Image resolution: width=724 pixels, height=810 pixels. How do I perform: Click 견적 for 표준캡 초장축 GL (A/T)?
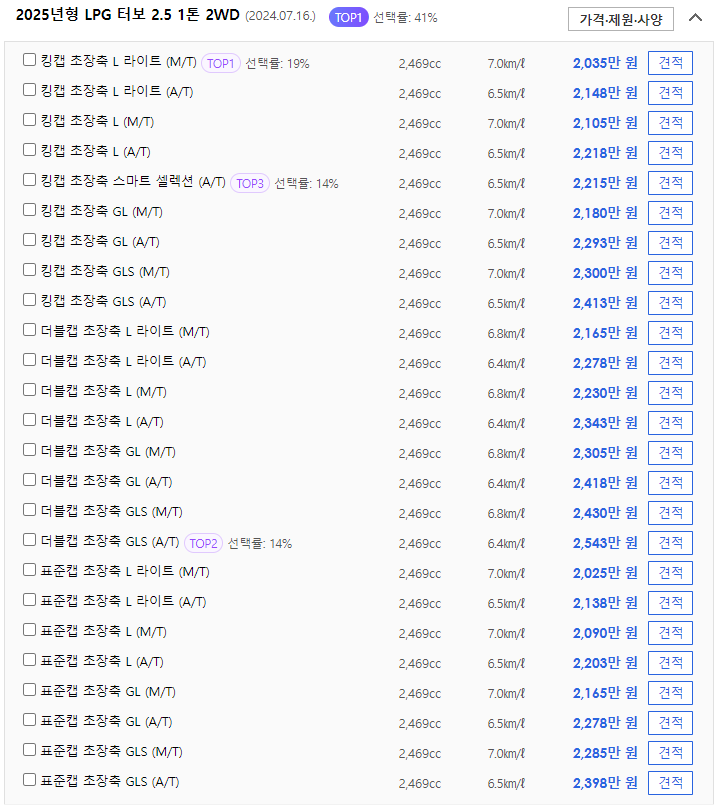click(x=670, y=722)
